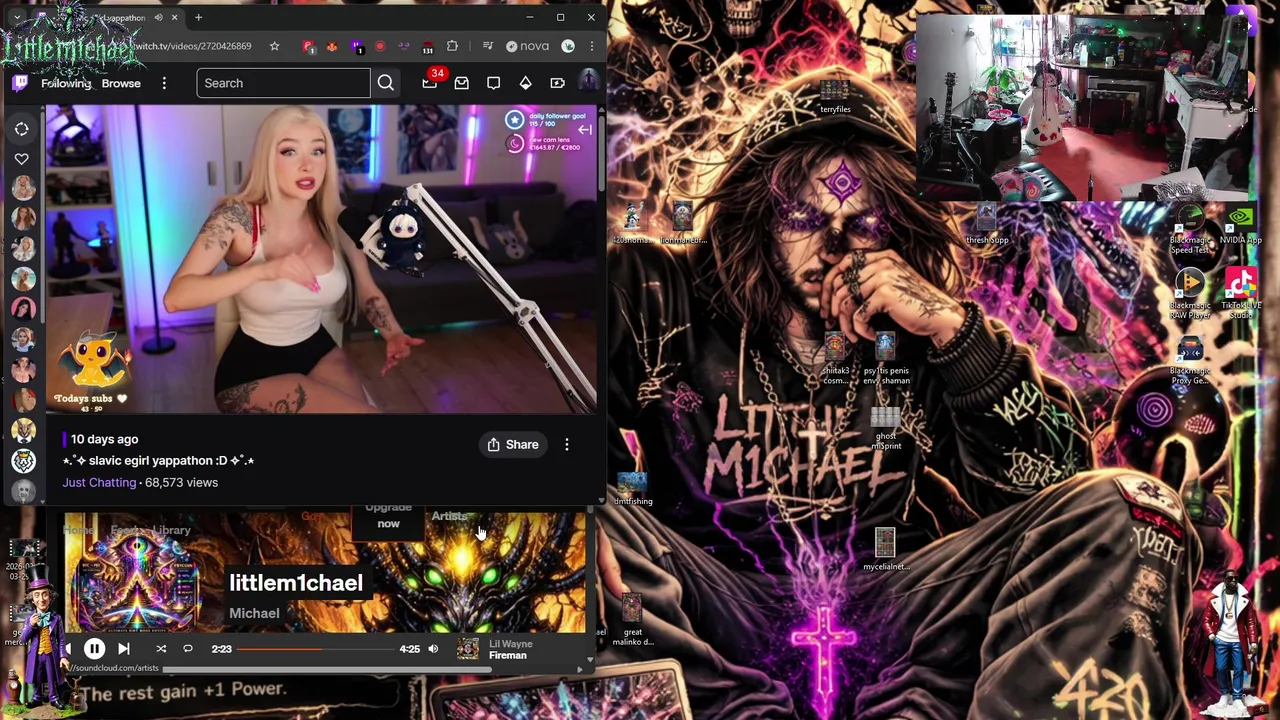
Task: Open SoundCloud Artists menu item
Action: click(449, 516)
